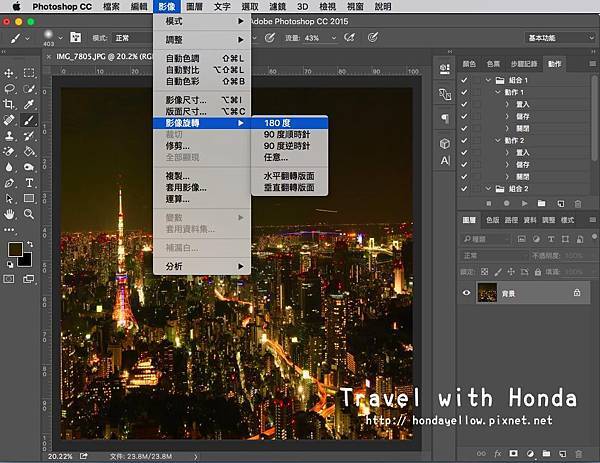Choose 水平翻轉版面 in submenu
The image size is (600, 463).
290,176
